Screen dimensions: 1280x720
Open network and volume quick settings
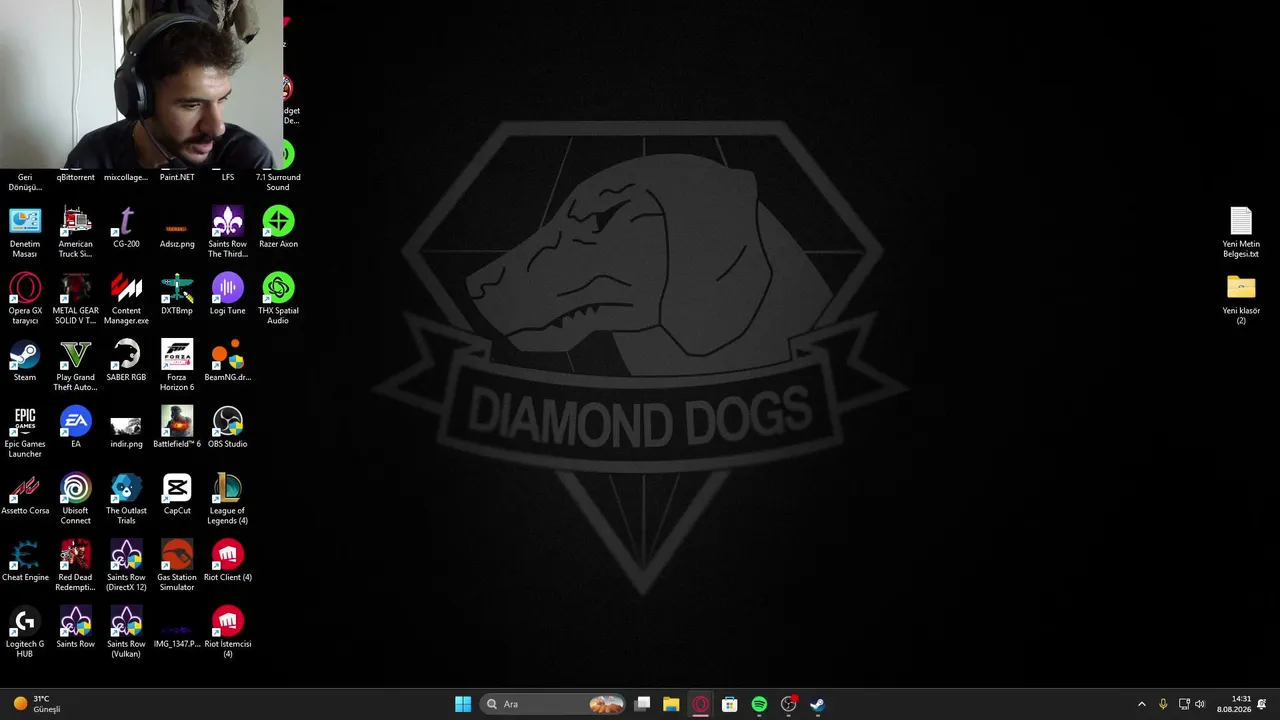(x=1192, y=704)
